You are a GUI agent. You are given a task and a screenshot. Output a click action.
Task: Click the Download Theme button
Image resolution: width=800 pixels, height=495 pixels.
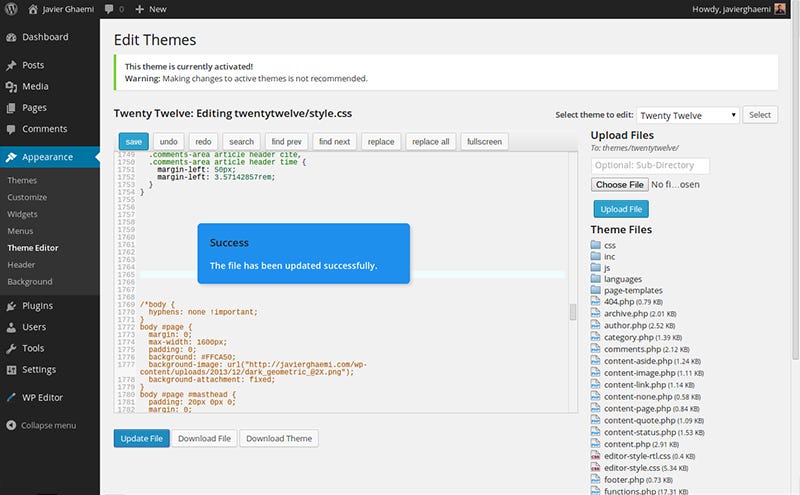[279, 438]
